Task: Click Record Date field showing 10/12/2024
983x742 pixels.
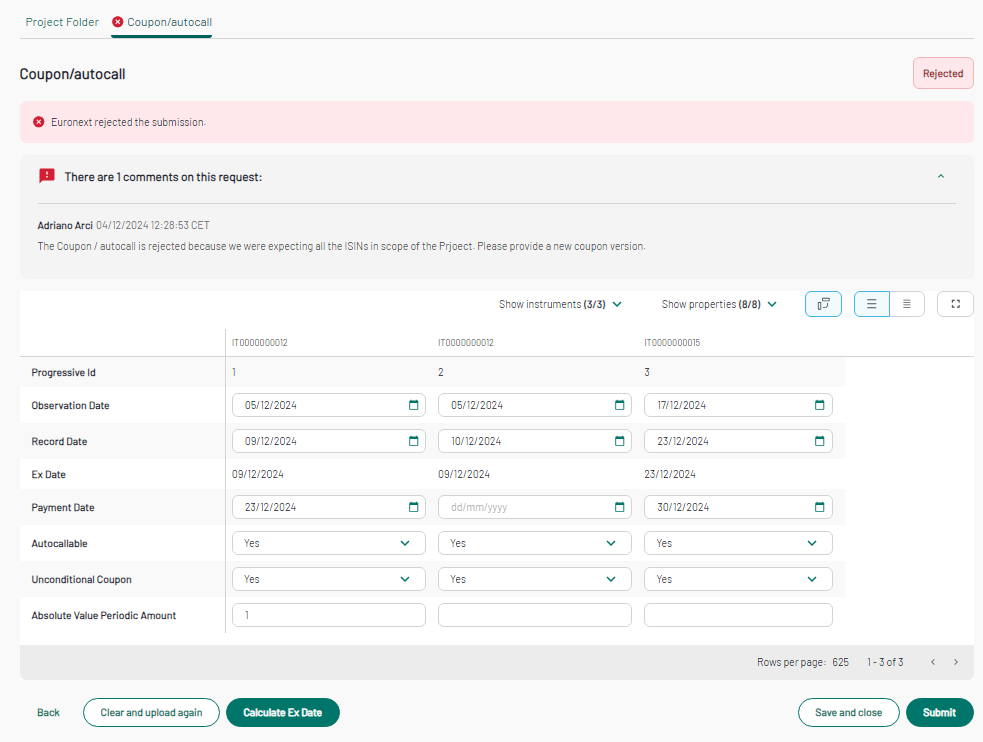Action: tap(535, 441)
